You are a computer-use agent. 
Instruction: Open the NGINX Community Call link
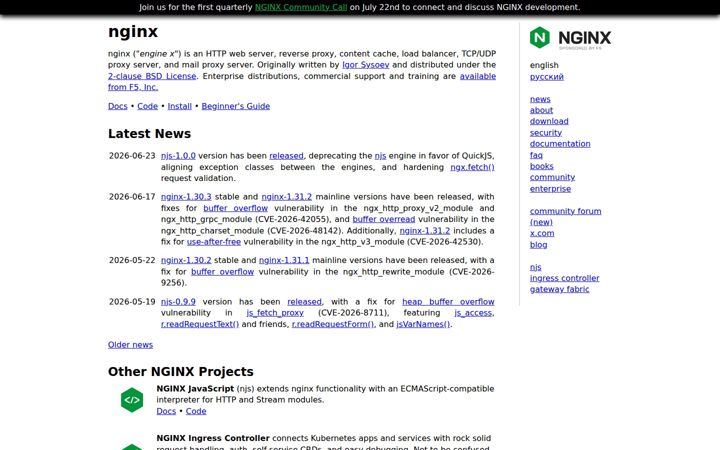point(301,7)
